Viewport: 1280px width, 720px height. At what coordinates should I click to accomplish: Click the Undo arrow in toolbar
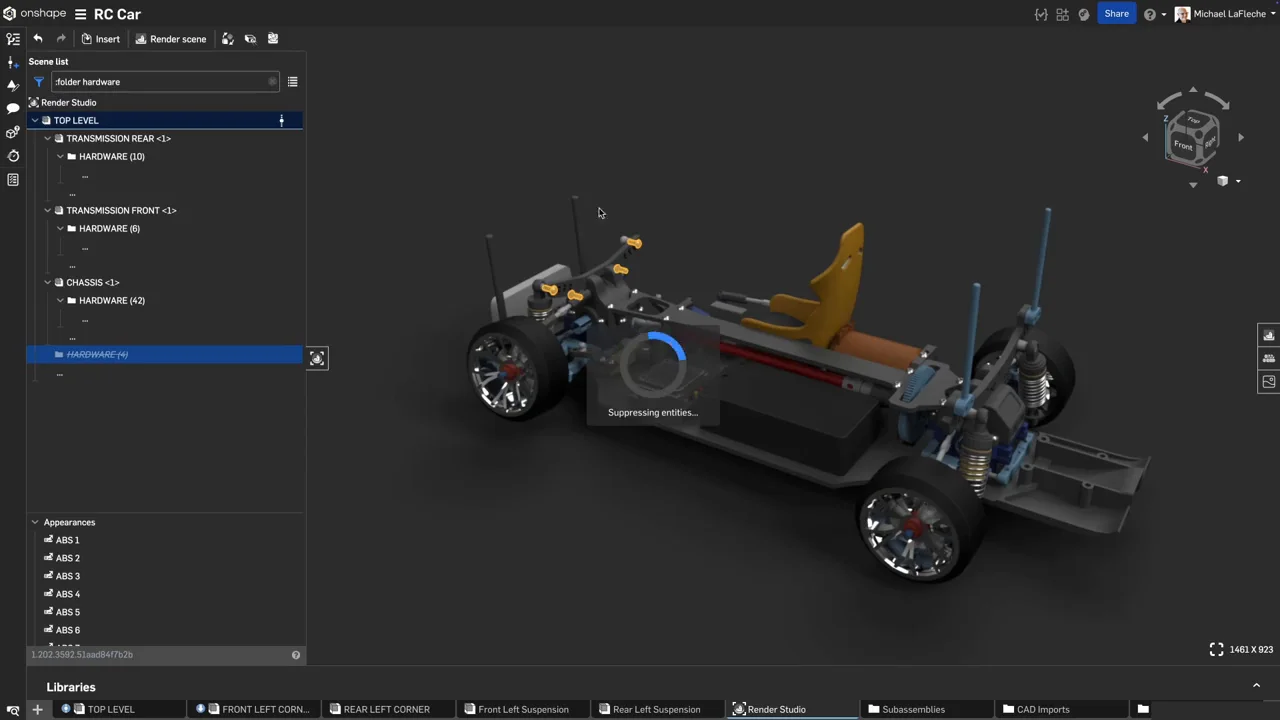click(38, 39)
